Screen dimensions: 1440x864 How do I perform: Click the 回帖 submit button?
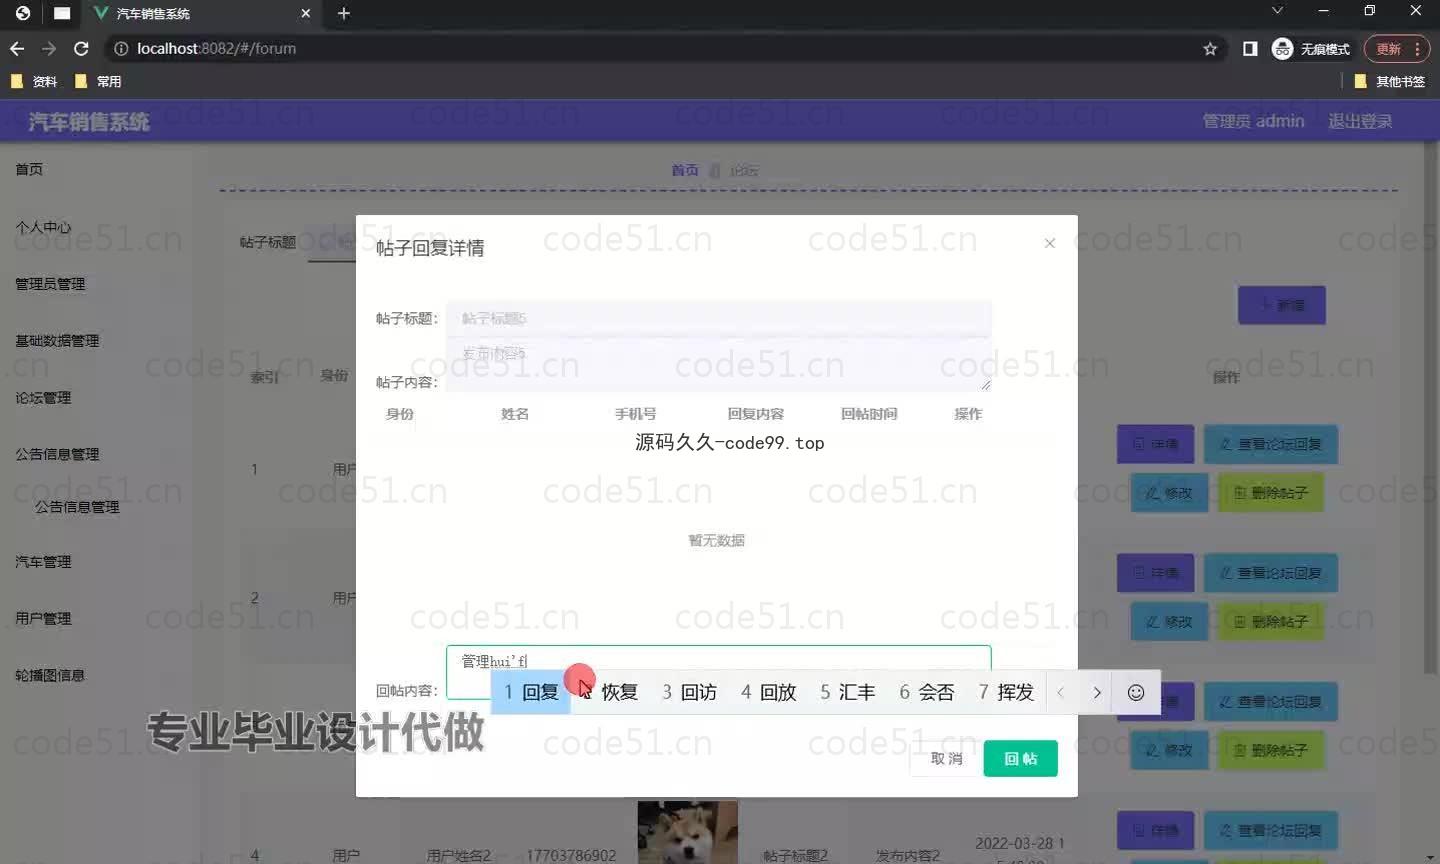click(1020, 759)
